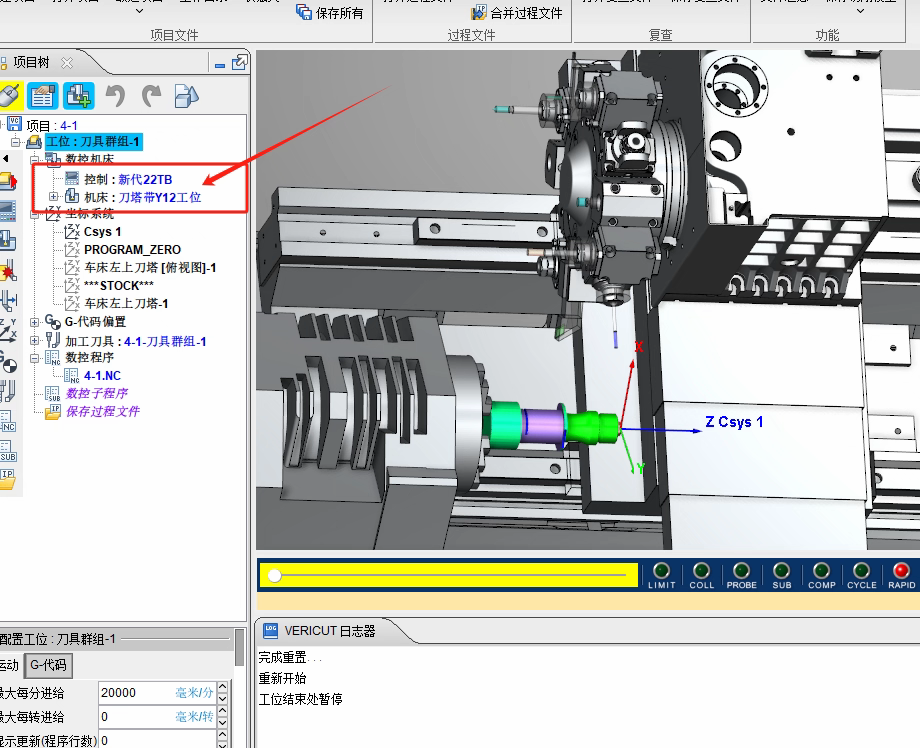Minimize the project tree panel
Image resolution: width=920 pixels, height=748 pixels.
click(220, 66)
